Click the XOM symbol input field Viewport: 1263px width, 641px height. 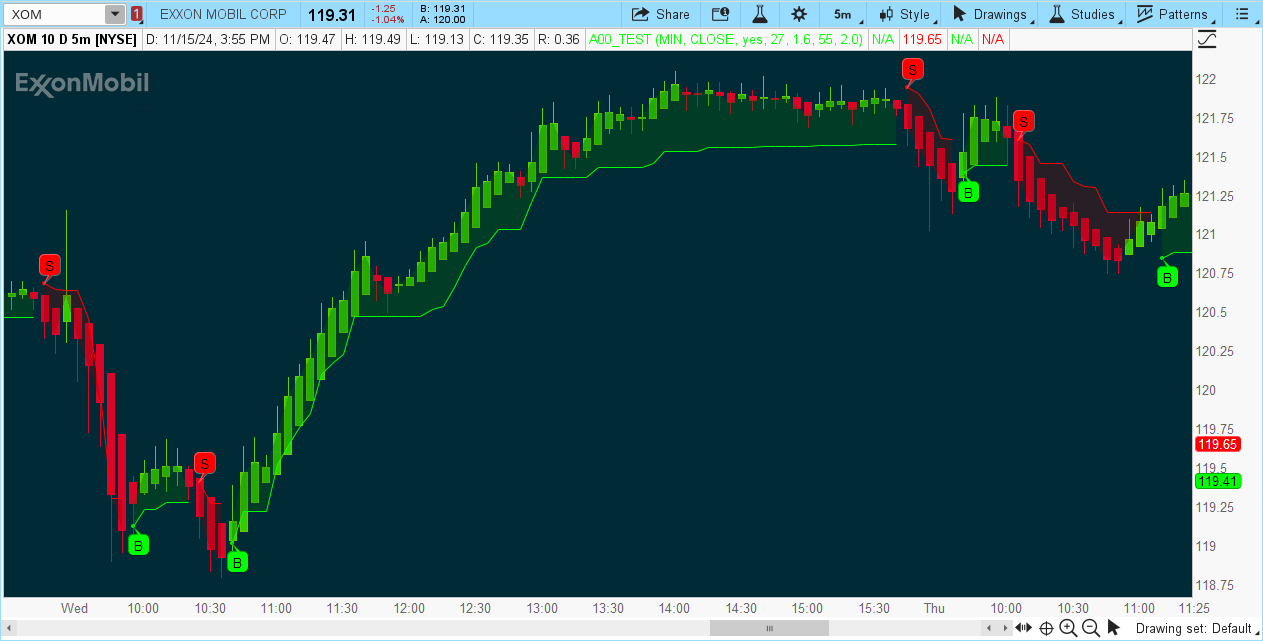[56, 14]
